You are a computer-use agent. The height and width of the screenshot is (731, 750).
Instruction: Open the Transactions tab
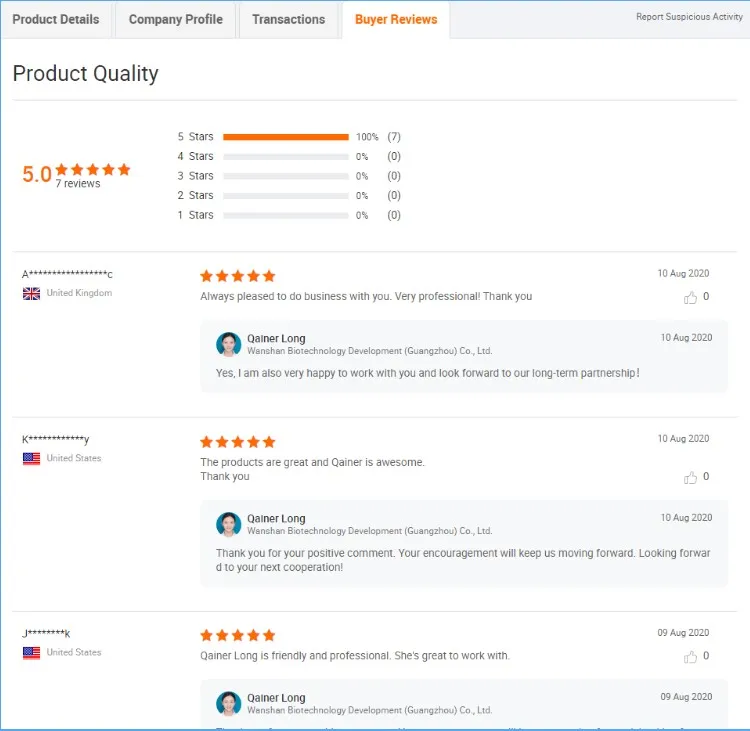click(x=288, y=19)
